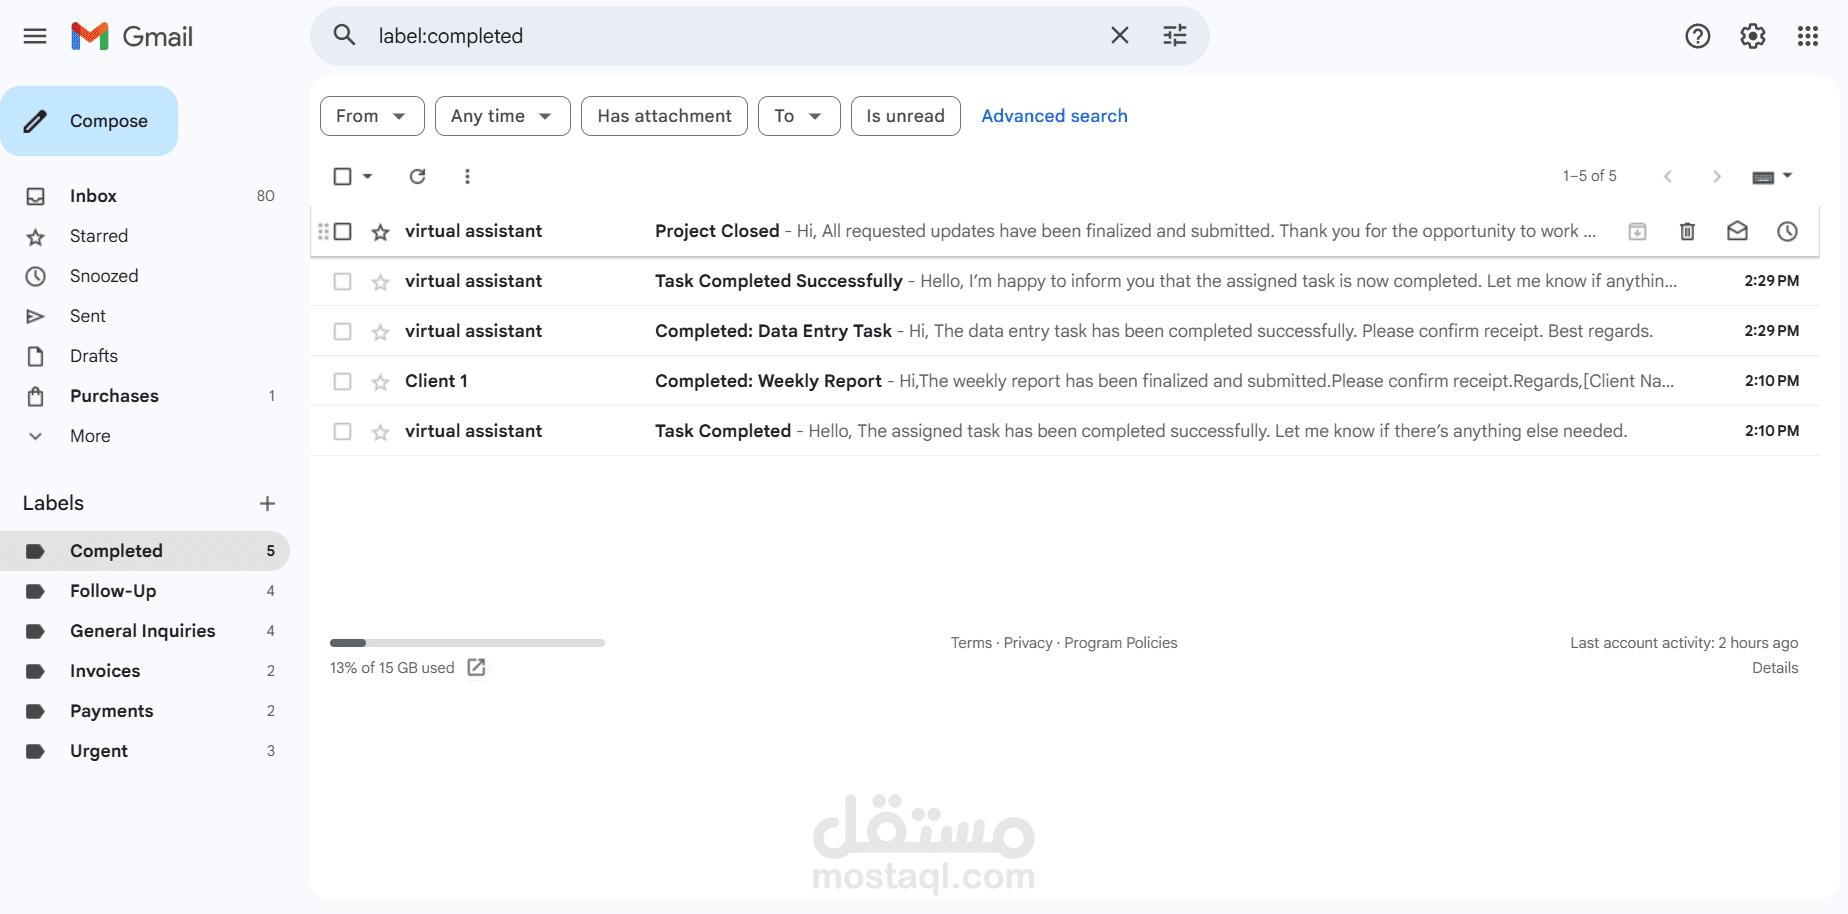Open the Google apps grid
The width and height of the screenshot is (1848, 914).
(x=1808, y=36)
